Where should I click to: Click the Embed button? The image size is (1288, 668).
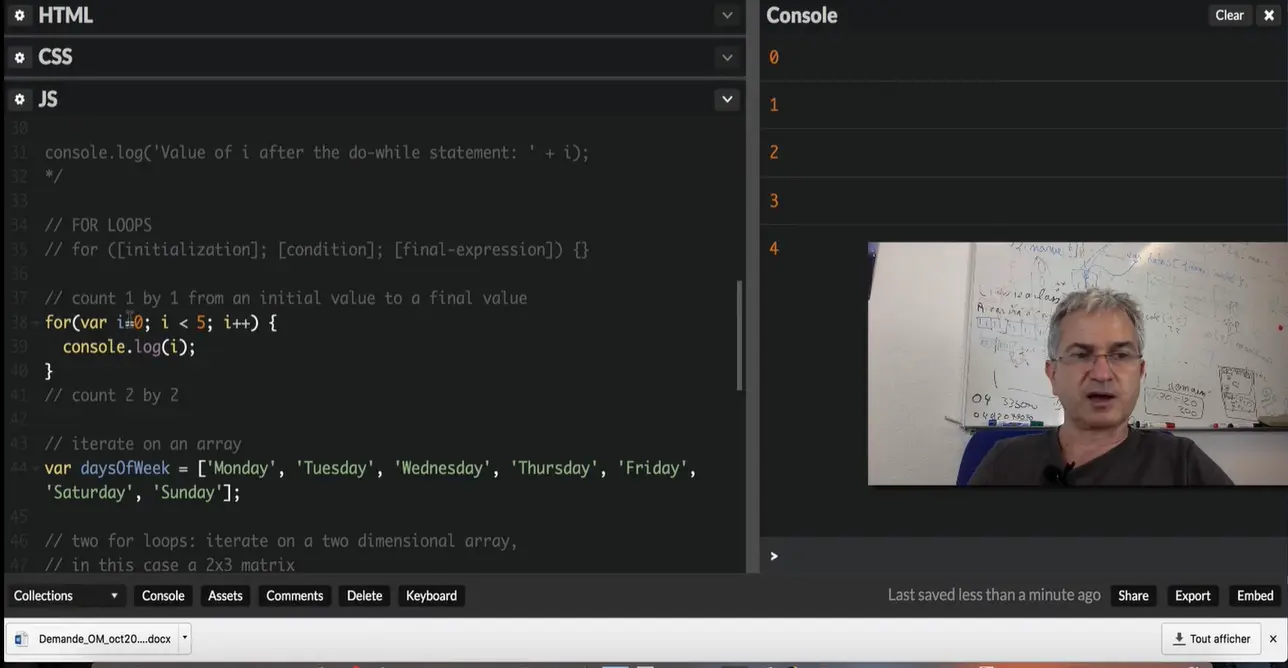[1255, 596]
